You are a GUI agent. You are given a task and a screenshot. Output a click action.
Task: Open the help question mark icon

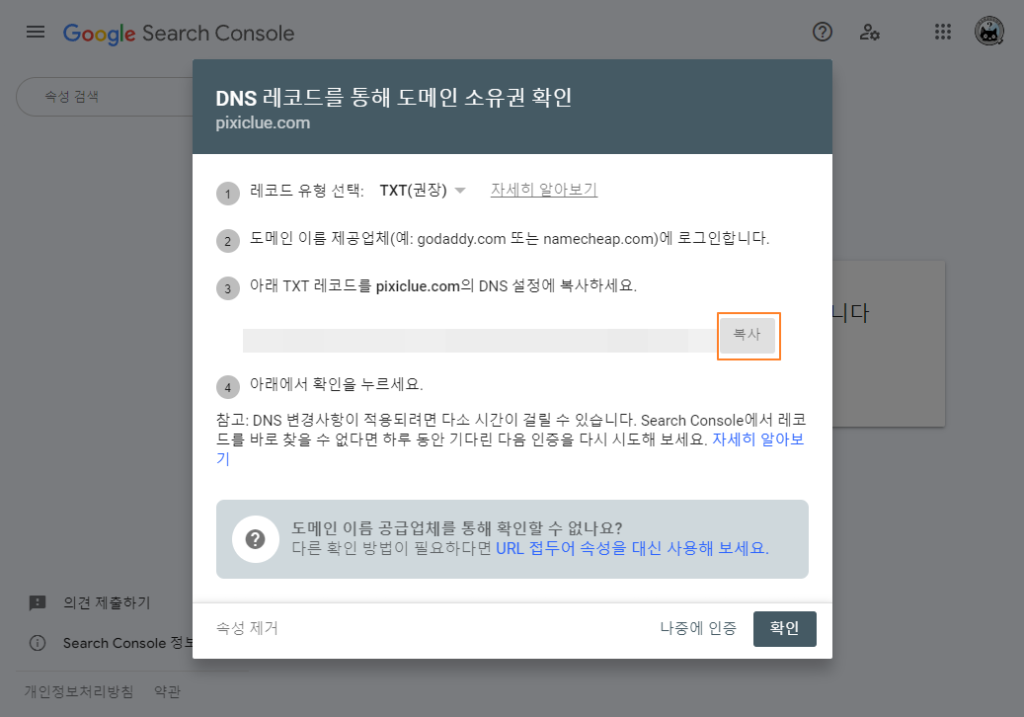pyautogui.click(x=822, y=31)
